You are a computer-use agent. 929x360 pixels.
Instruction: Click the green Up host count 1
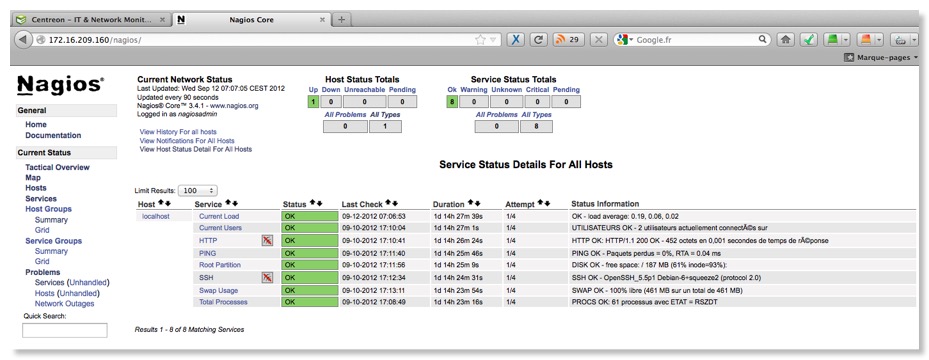pos(313,102)
